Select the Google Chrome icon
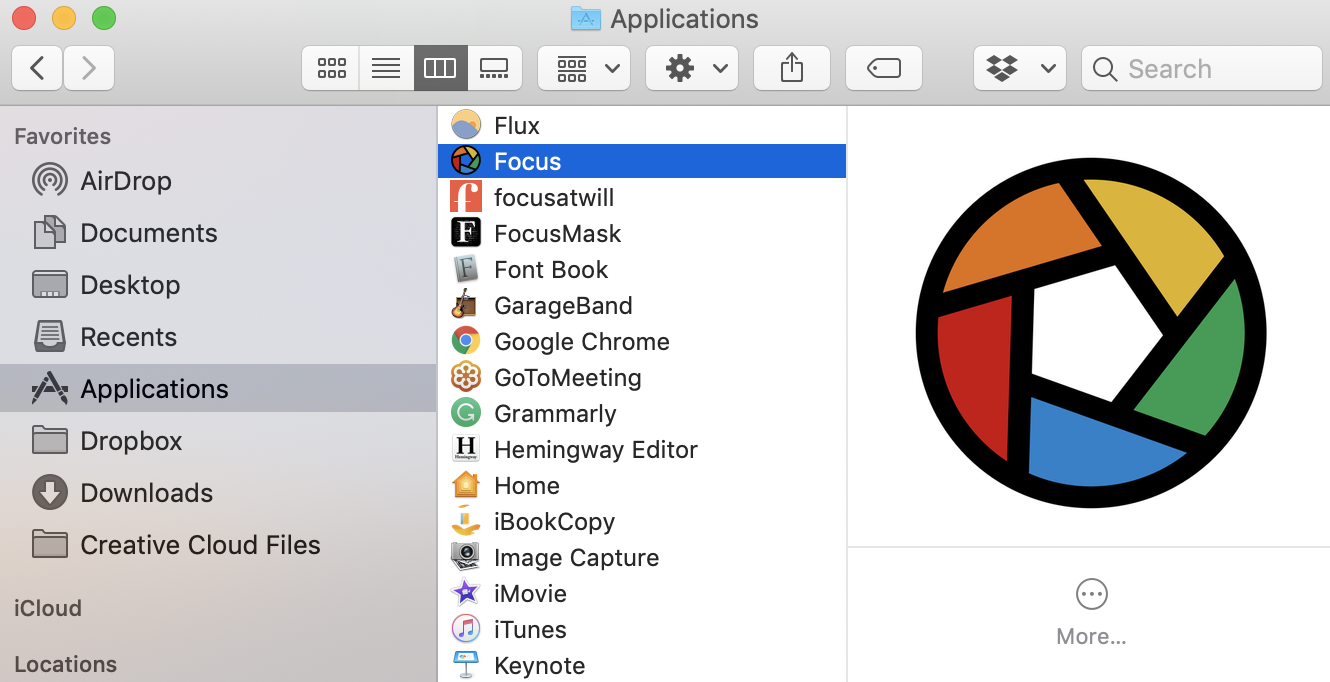The width and height of the screenshot is (1330, 682). point(466,341)
